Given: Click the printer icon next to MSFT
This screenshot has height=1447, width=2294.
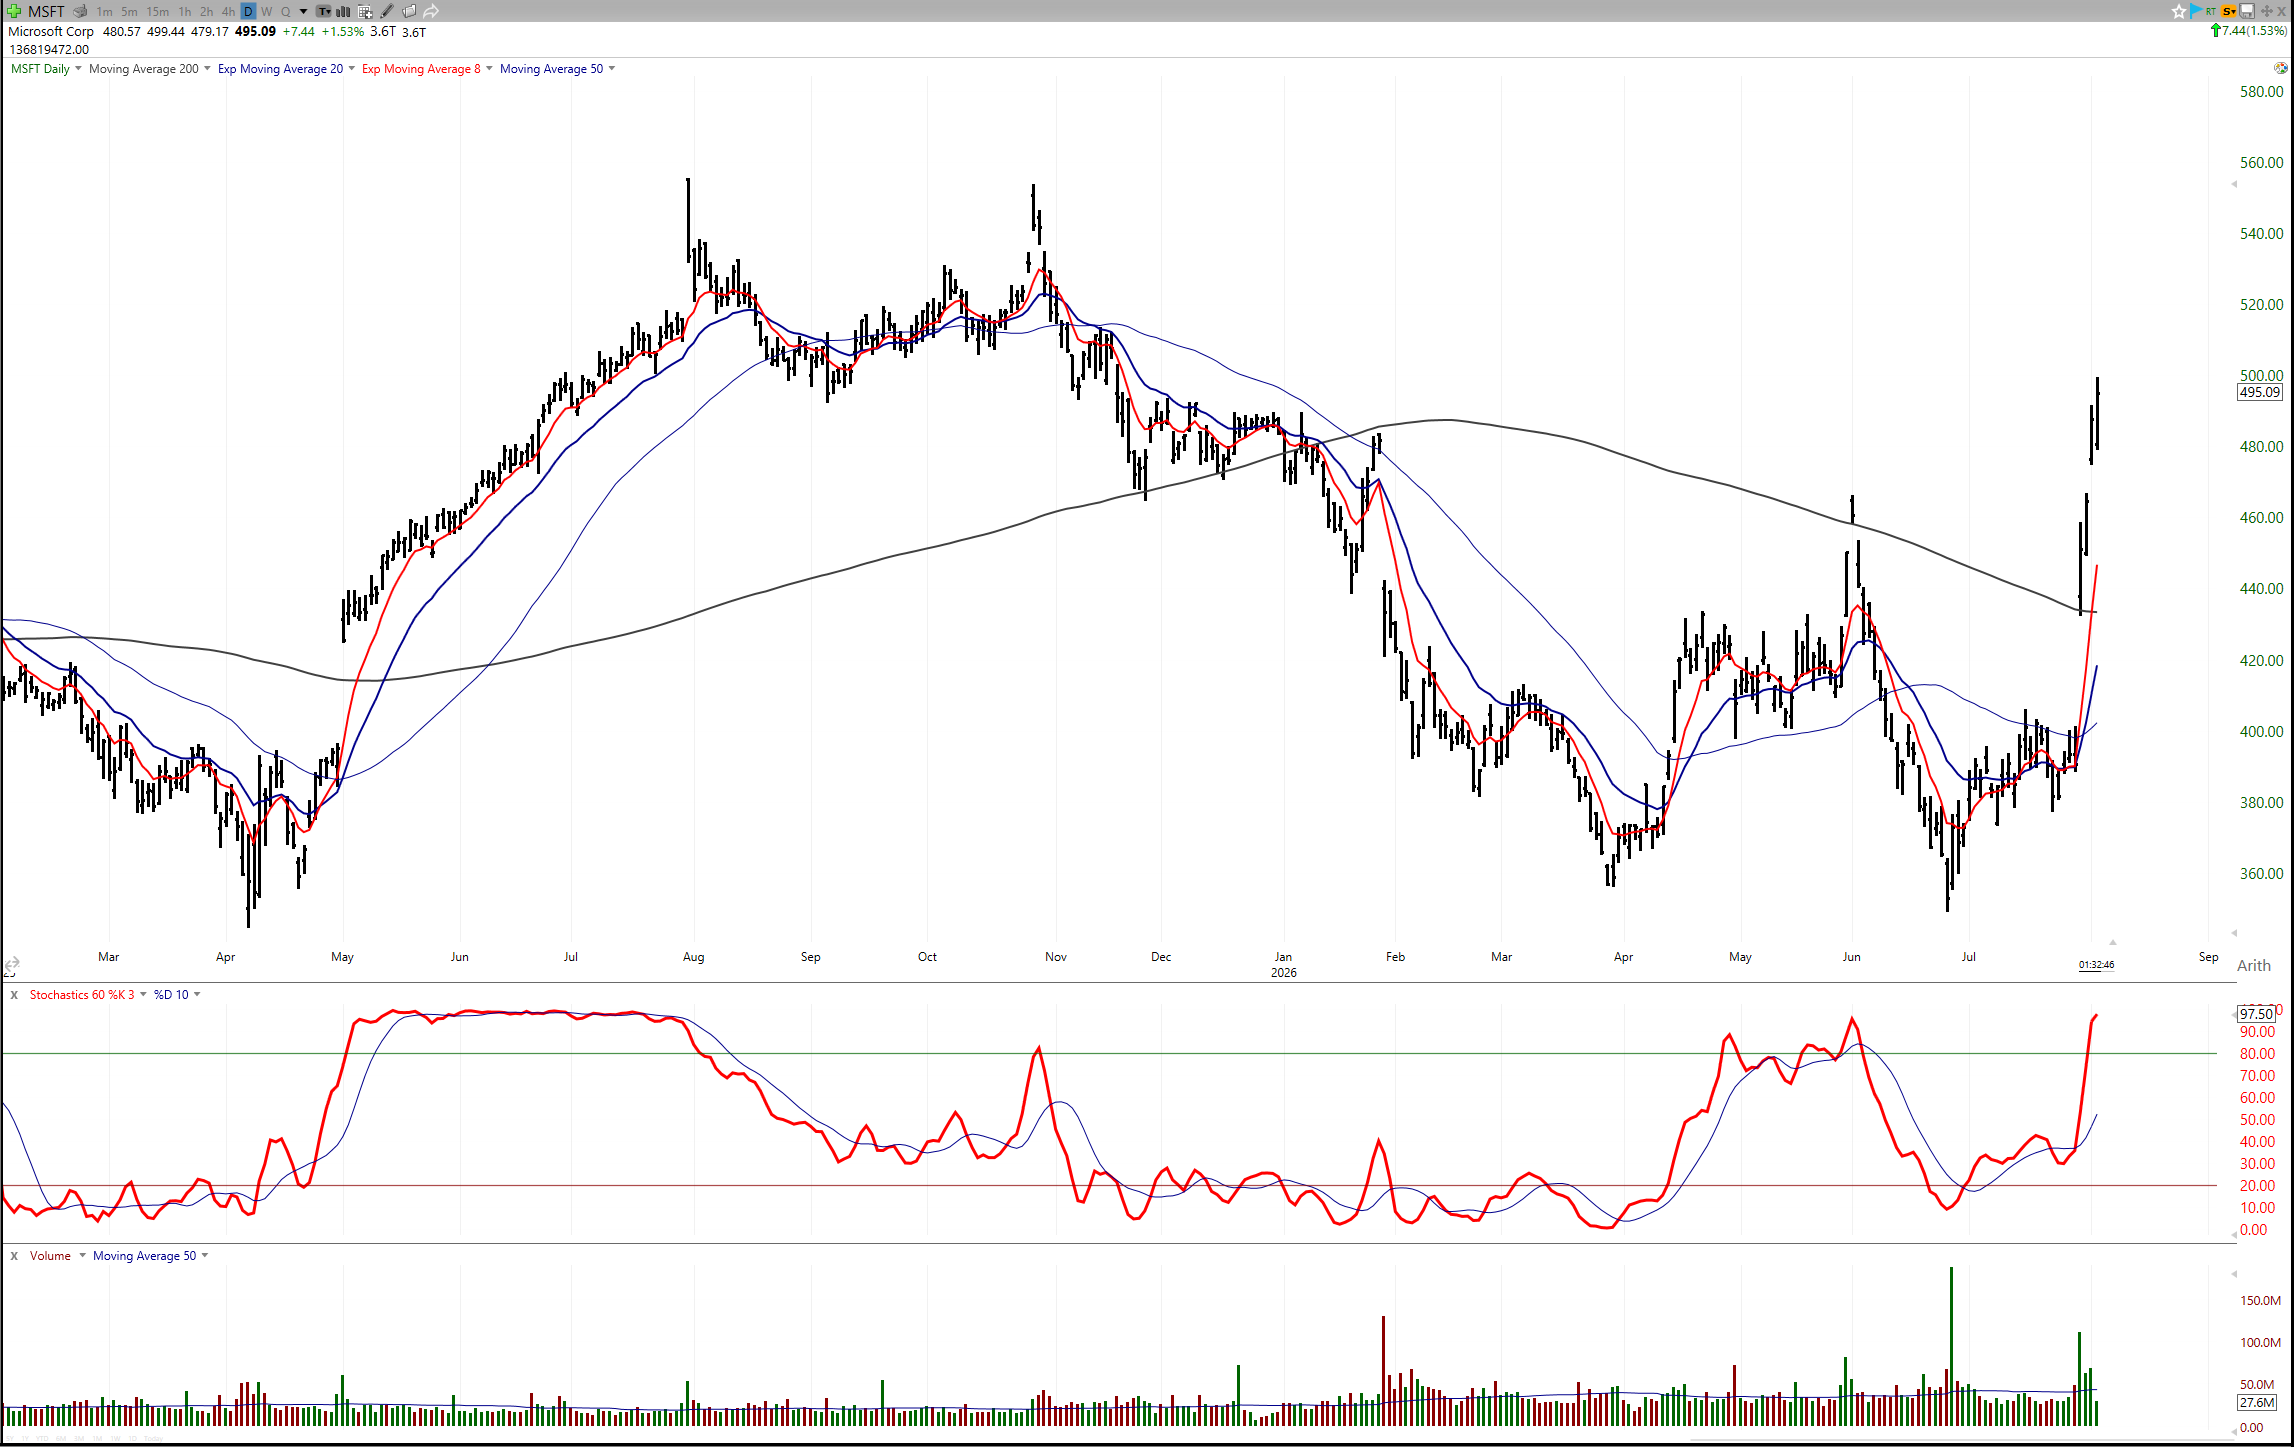Looking at the screenshot, I should pos(80,11).
